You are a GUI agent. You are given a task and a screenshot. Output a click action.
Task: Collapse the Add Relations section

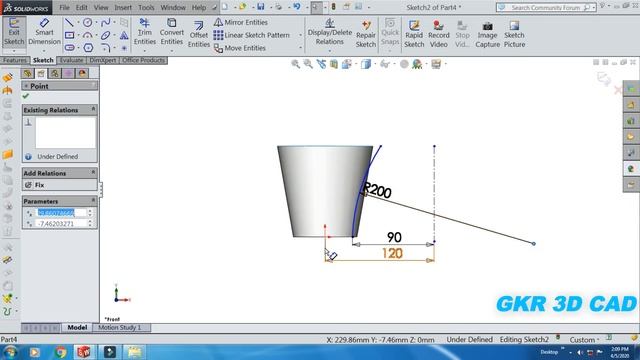click(x=93, y=172)
